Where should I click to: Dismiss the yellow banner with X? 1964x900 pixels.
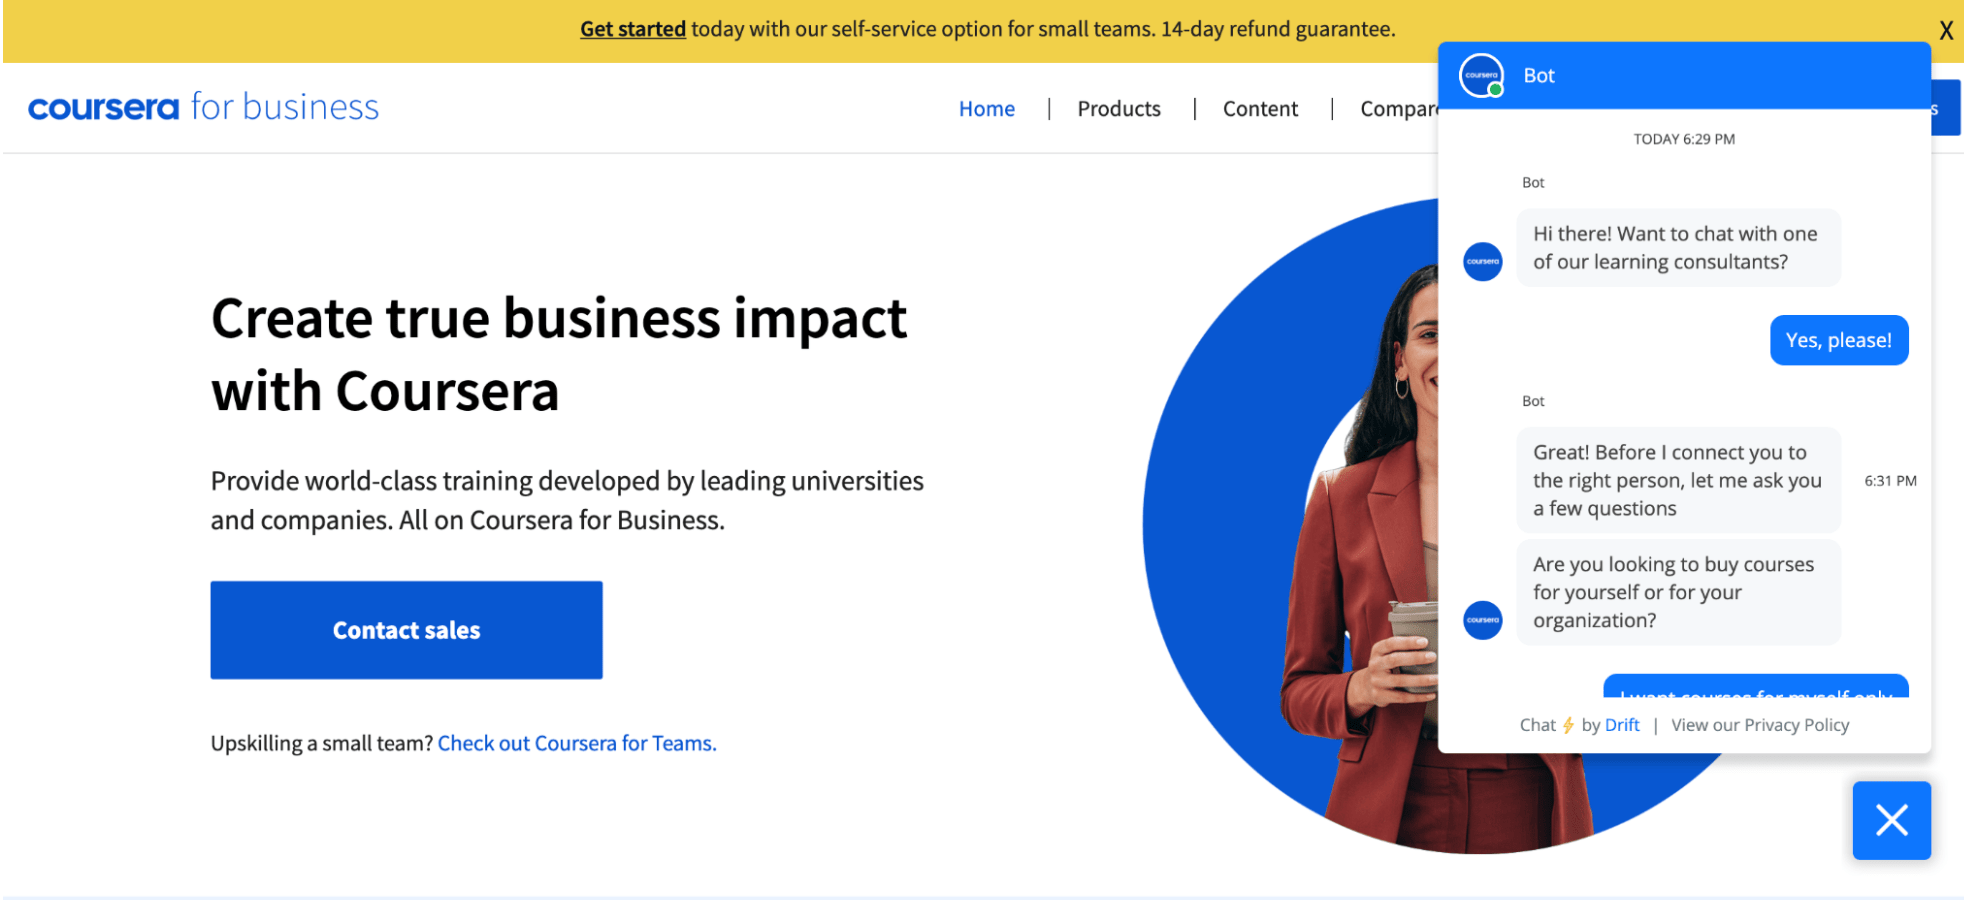pos(1945,30)
